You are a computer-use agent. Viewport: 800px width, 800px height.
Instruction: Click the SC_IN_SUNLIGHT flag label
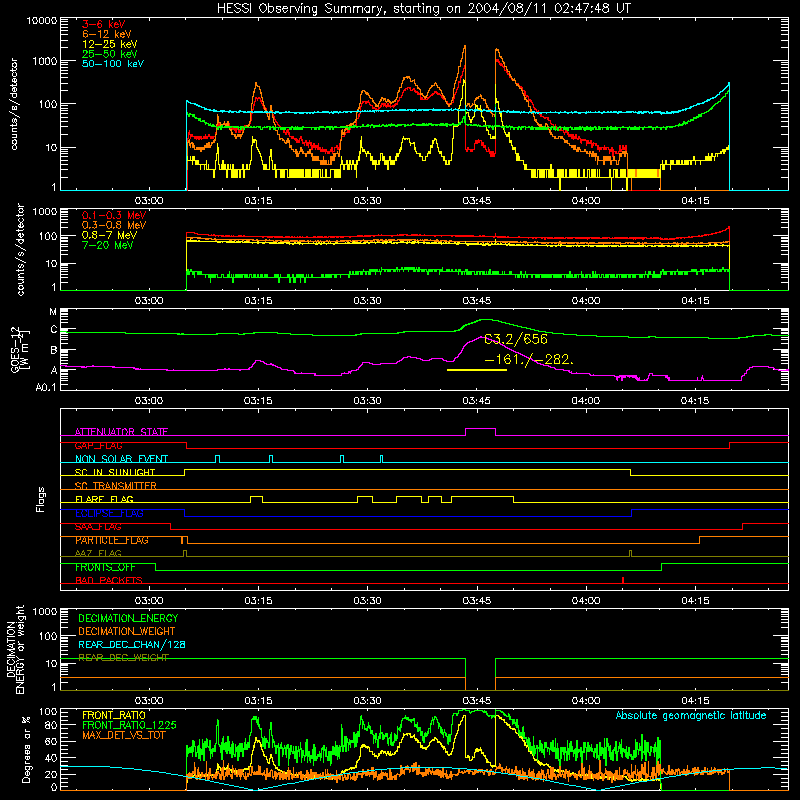pyautogui.click(x=114, y=472)
